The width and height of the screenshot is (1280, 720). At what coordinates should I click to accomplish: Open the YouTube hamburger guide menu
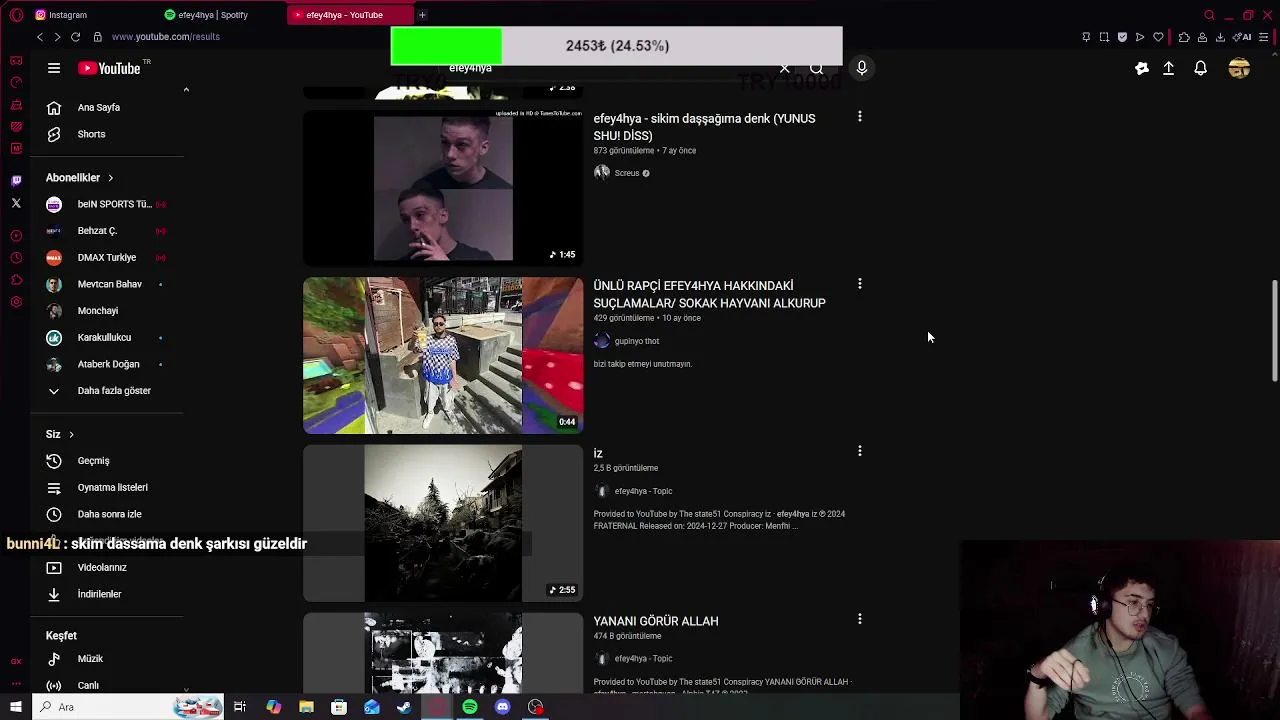coord(54,68)
